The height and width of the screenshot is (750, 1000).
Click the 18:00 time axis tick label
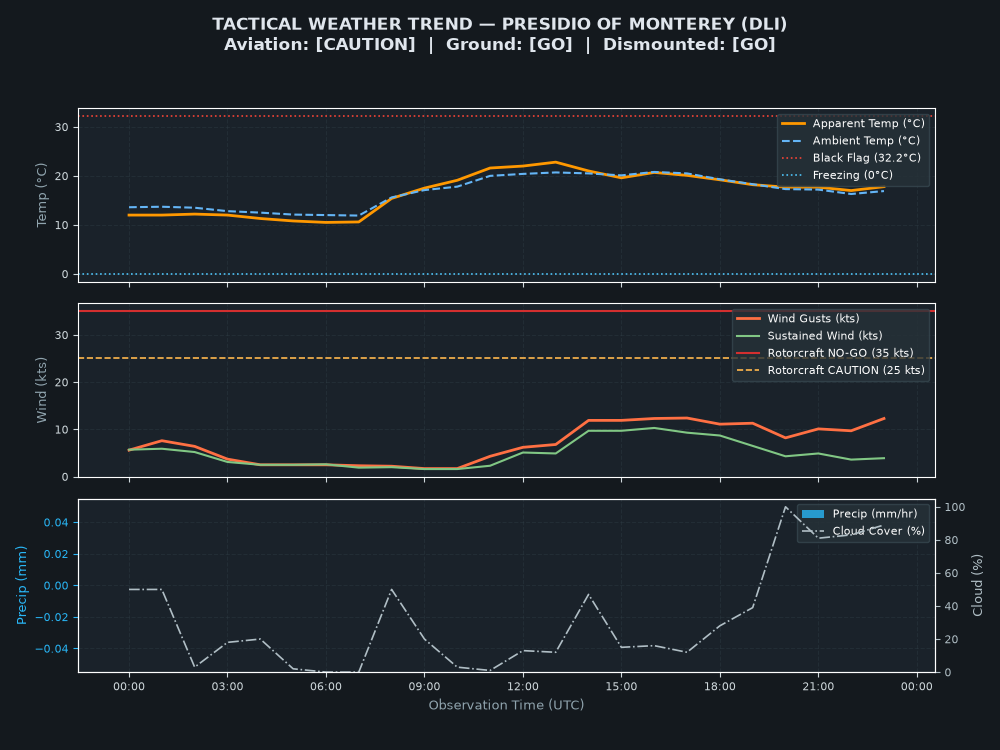coord(720,687)
